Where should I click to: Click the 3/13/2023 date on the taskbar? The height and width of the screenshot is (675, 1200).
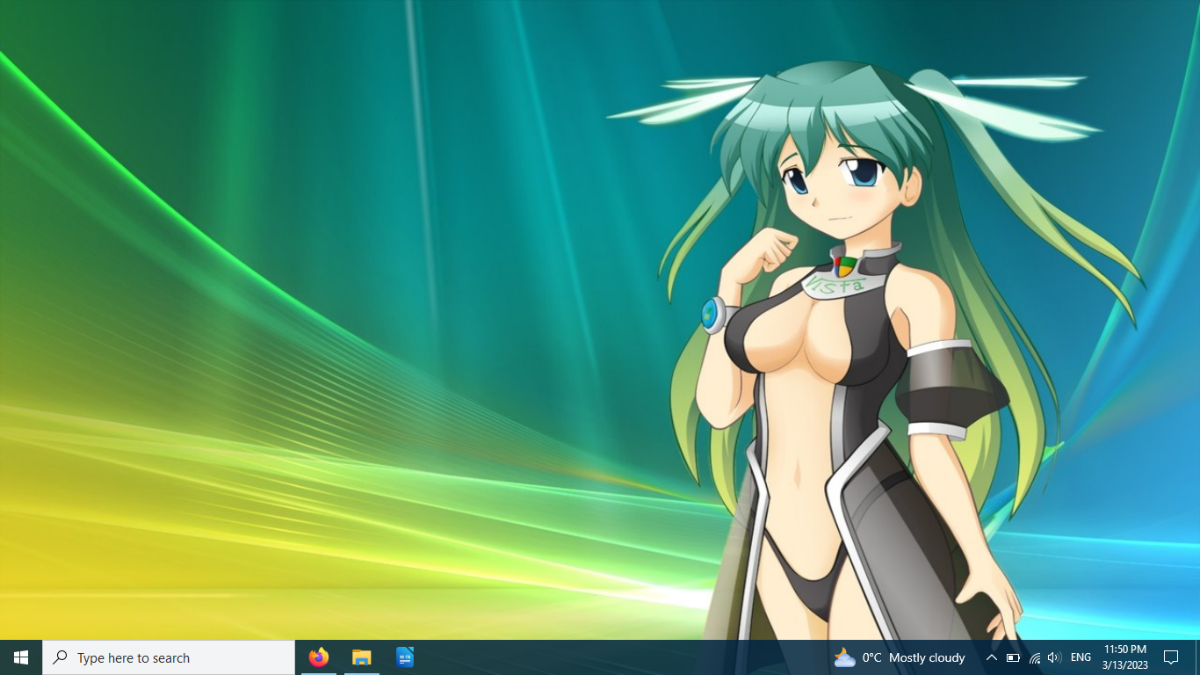coord(1125,665)
